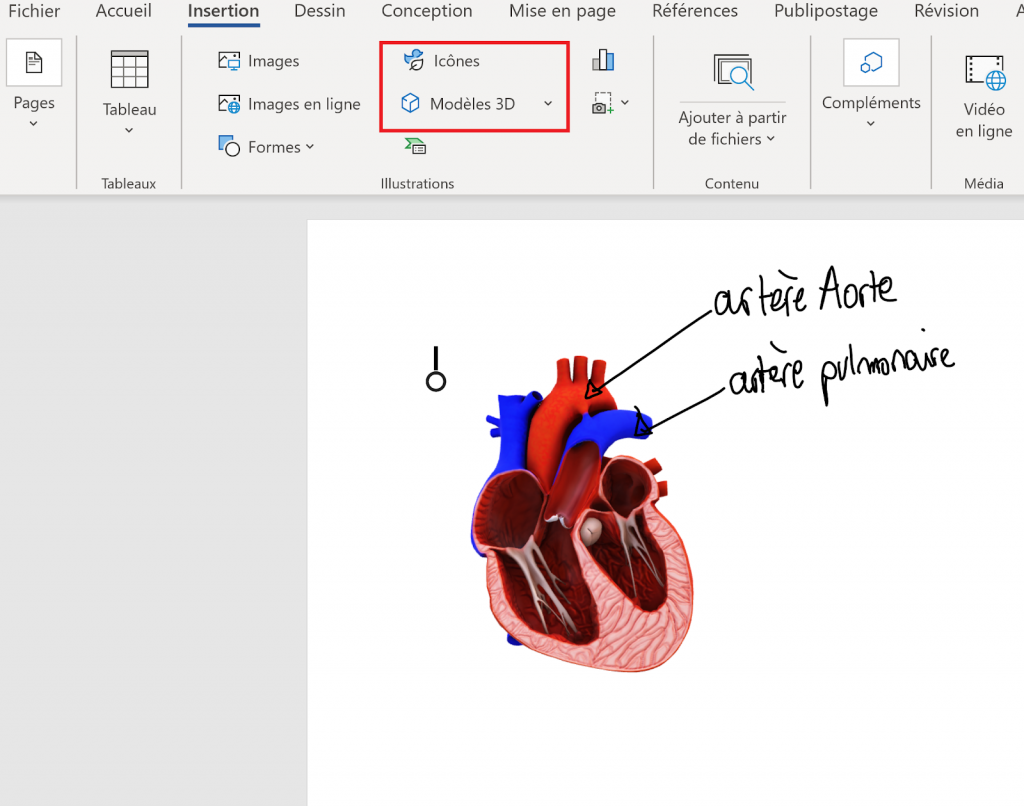The width and height of the screenshot is (1024, 806).
Task: Click the SmartArt icon
Action: (x=415, y=146)
